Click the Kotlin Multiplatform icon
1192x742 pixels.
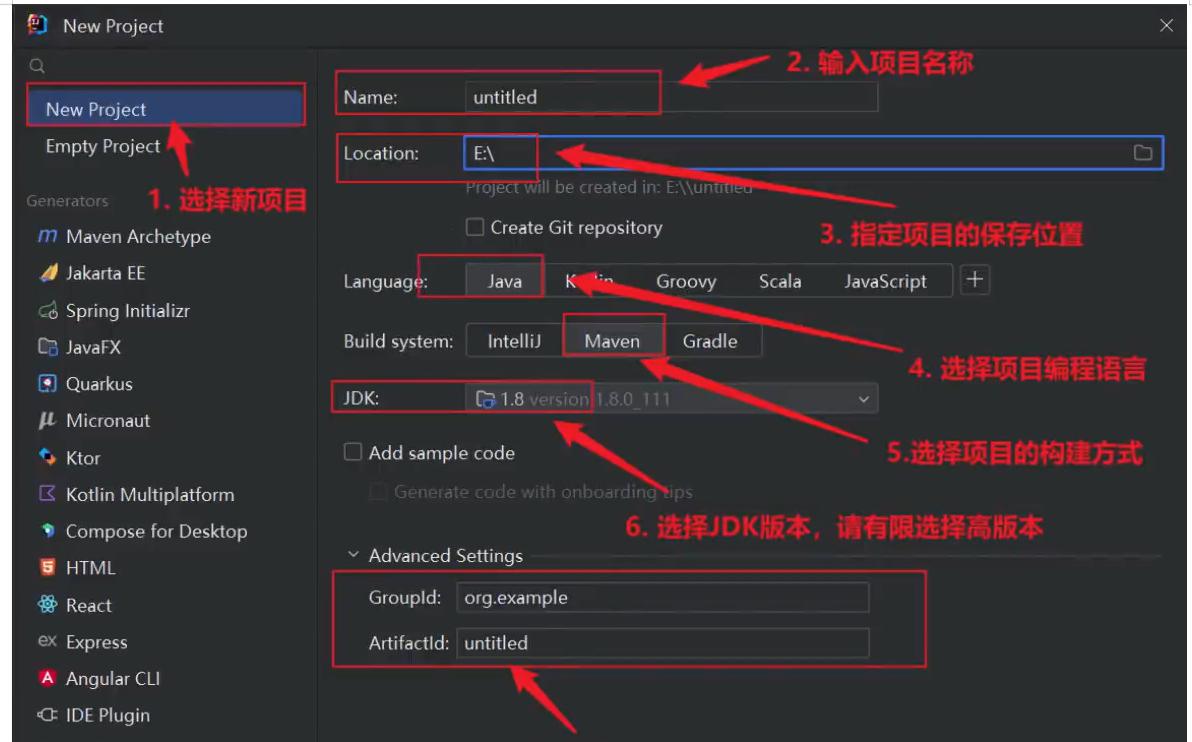tap(47, 494)
